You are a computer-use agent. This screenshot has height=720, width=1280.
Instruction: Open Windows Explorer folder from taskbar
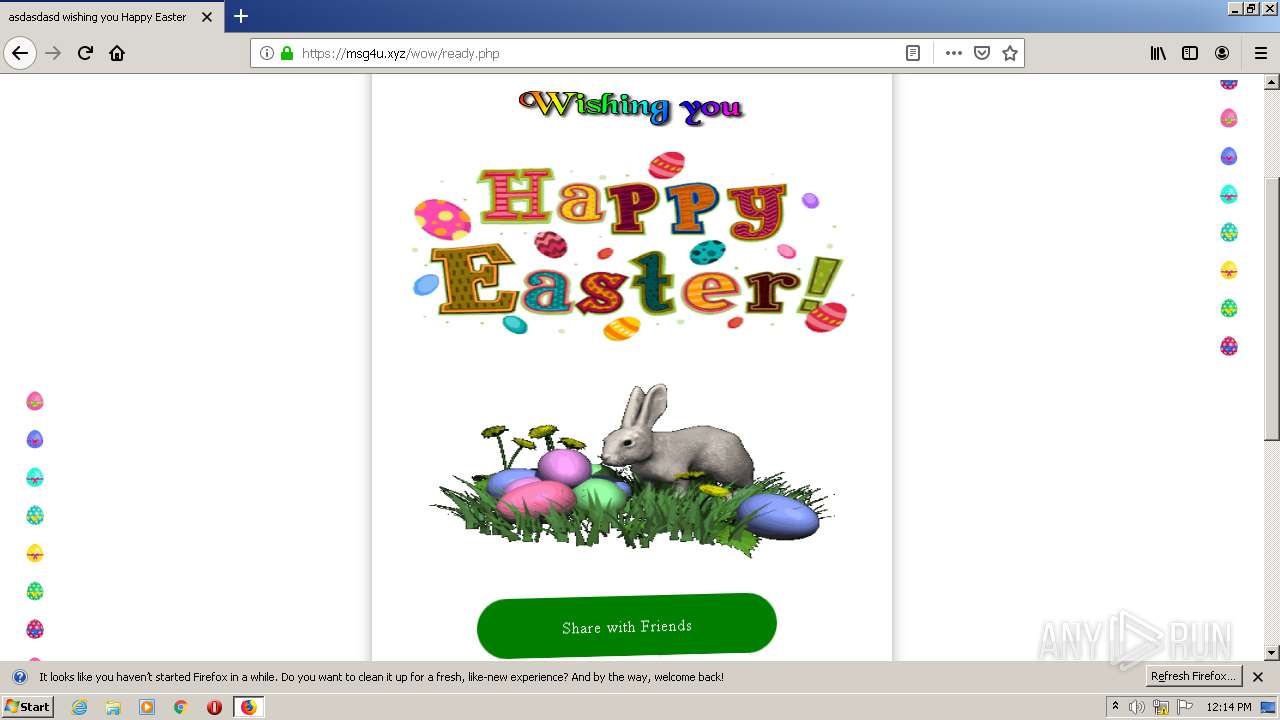click(x=113, y=707)
